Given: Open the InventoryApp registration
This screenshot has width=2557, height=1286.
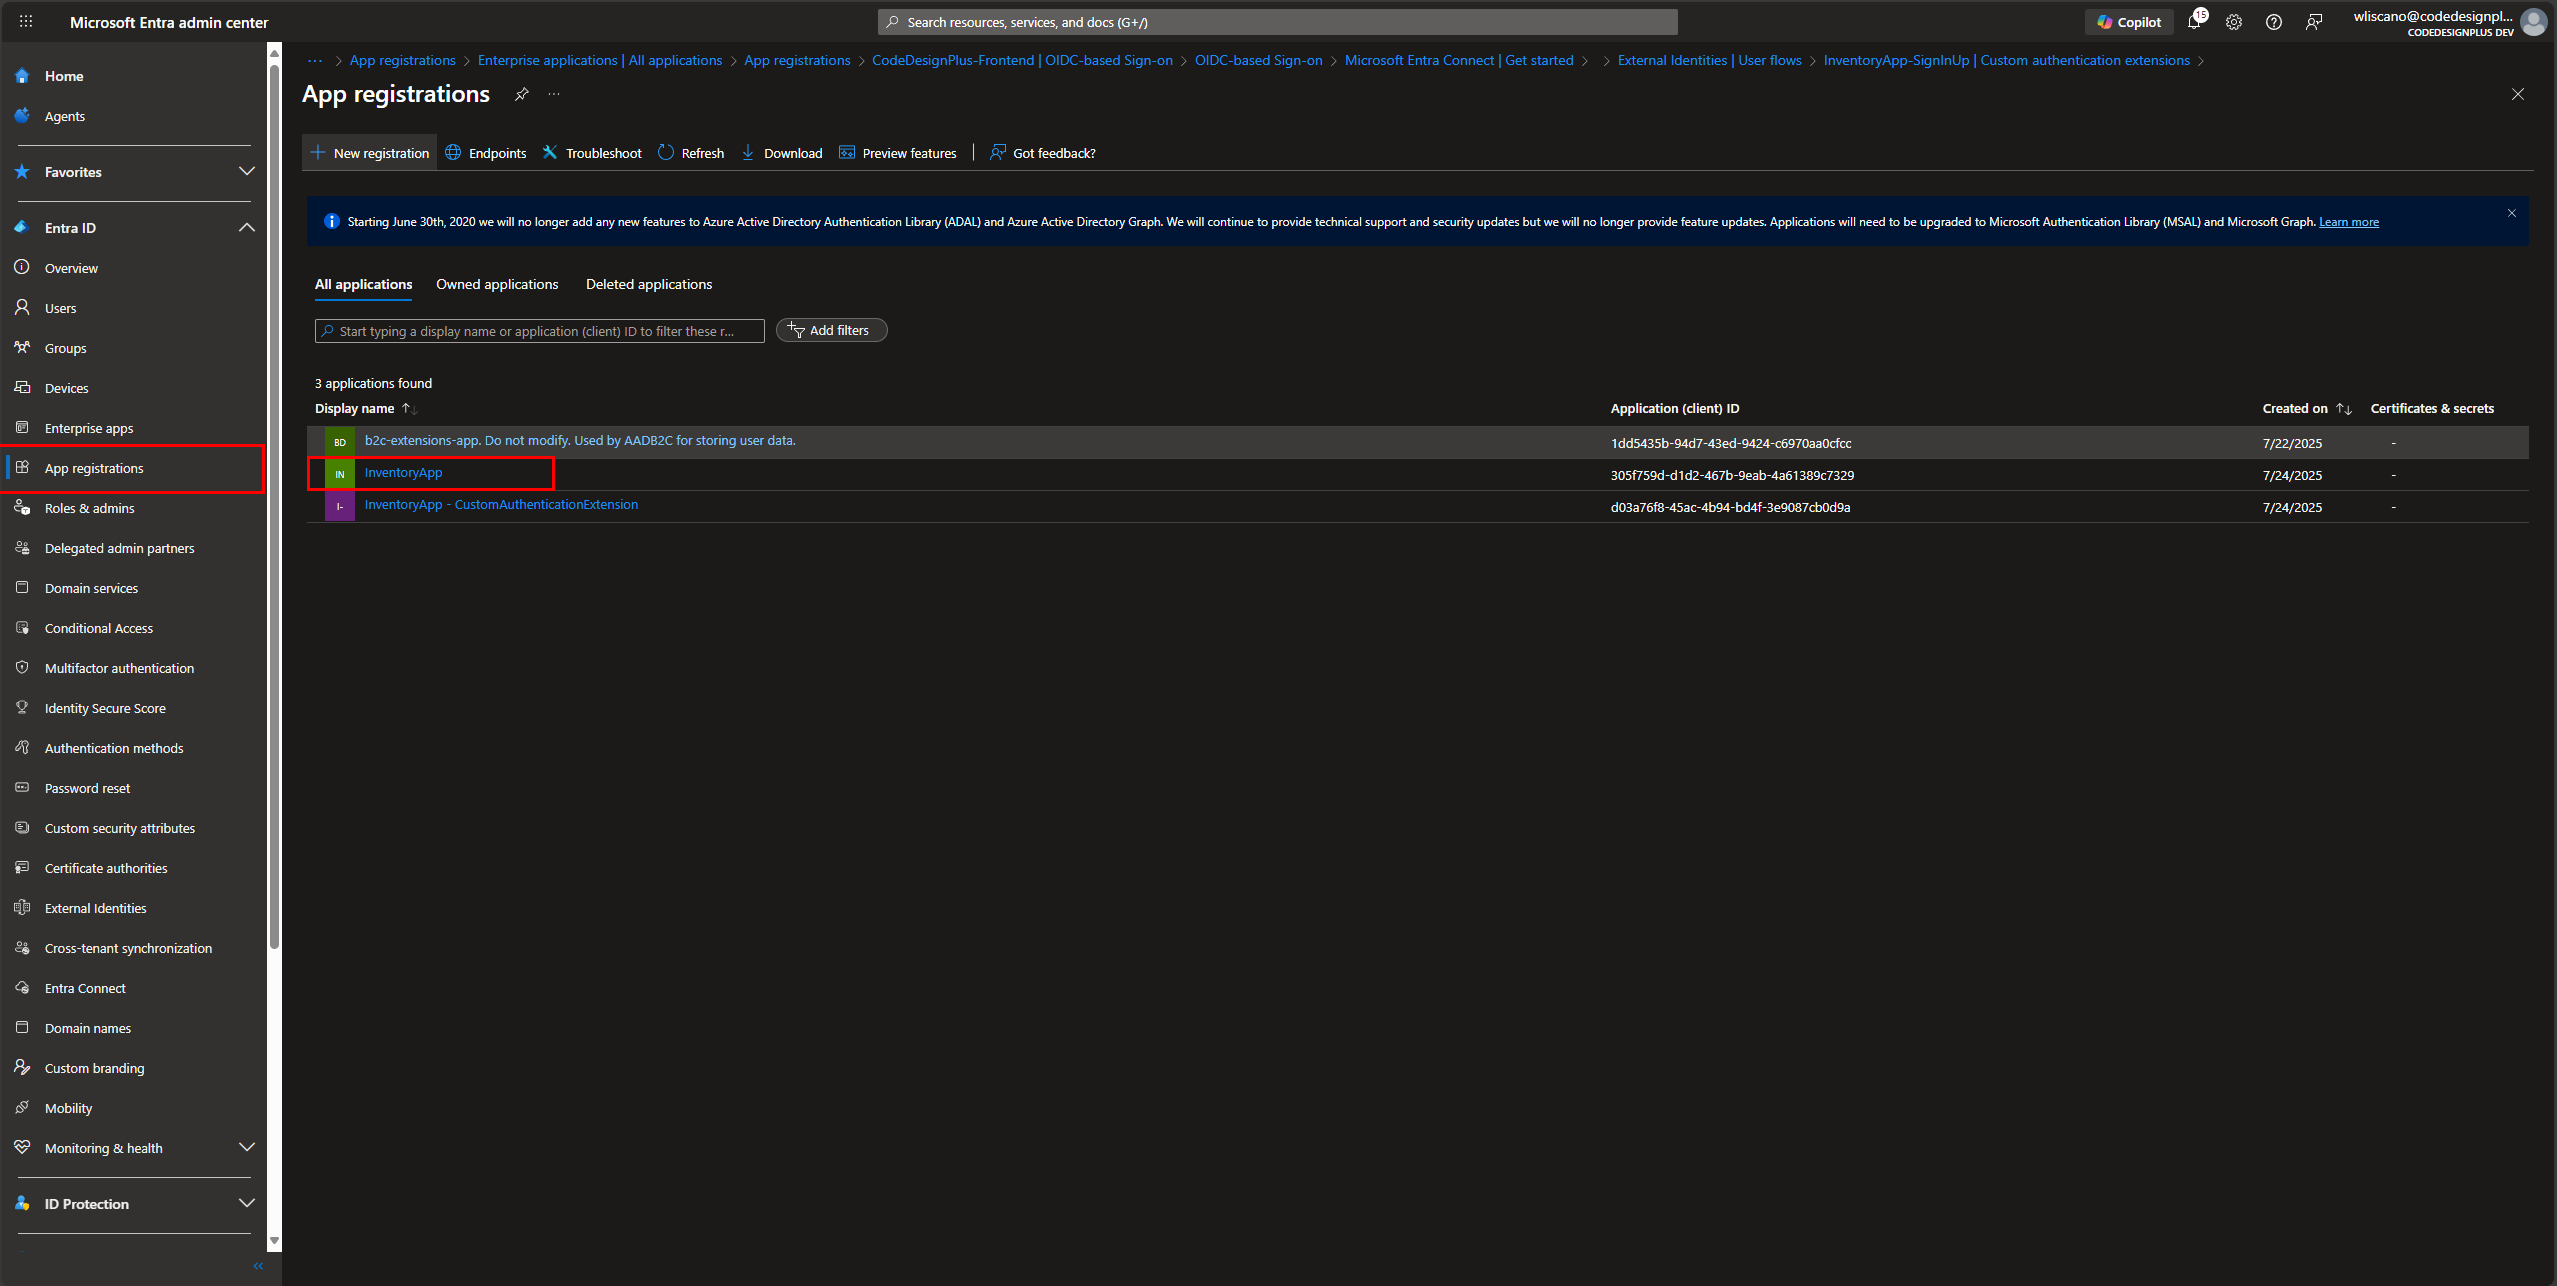Looking at the screenshot, I should click(403, 473).
